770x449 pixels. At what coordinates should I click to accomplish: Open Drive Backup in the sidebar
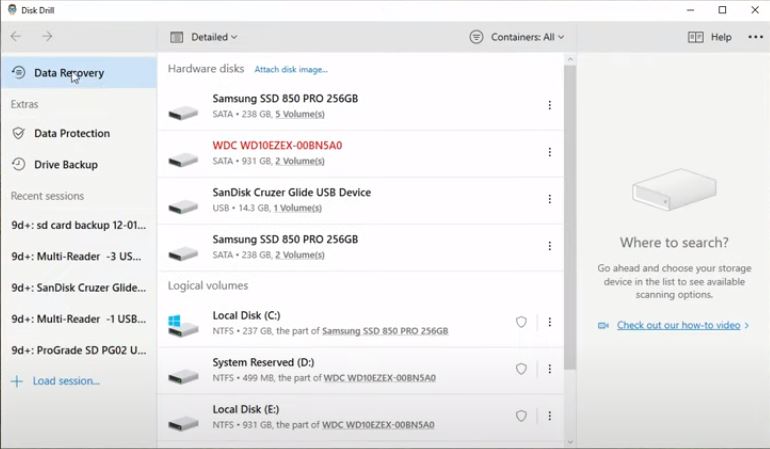point(79,165)
